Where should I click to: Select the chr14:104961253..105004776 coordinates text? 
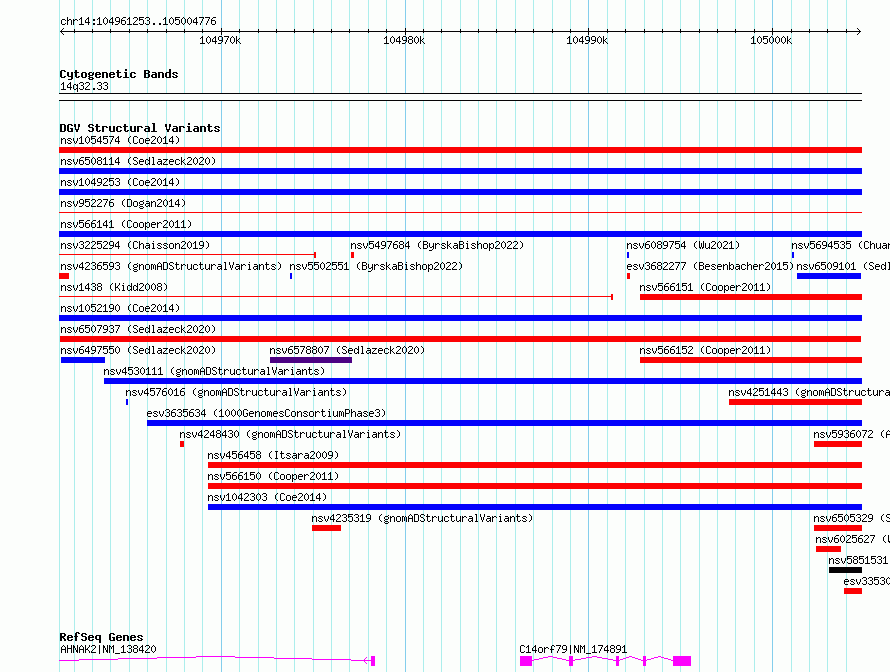138,22
